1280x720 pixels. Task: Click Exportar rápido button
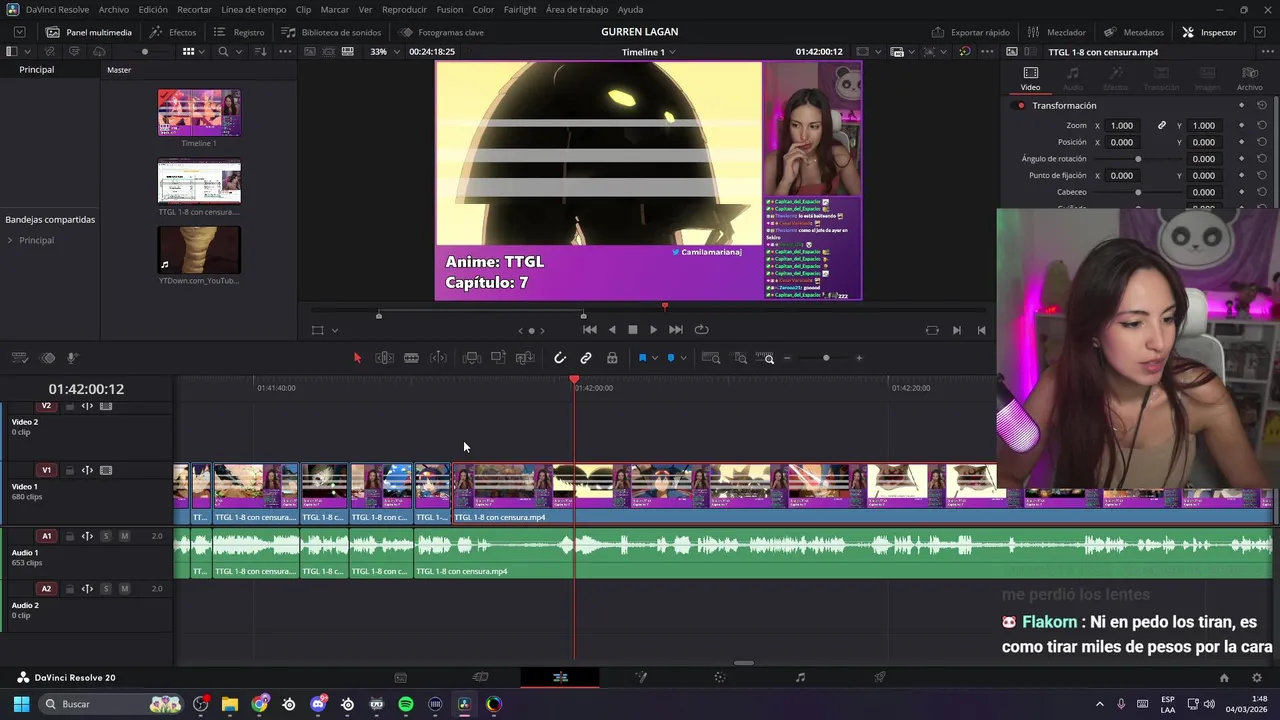coord(971,32)
